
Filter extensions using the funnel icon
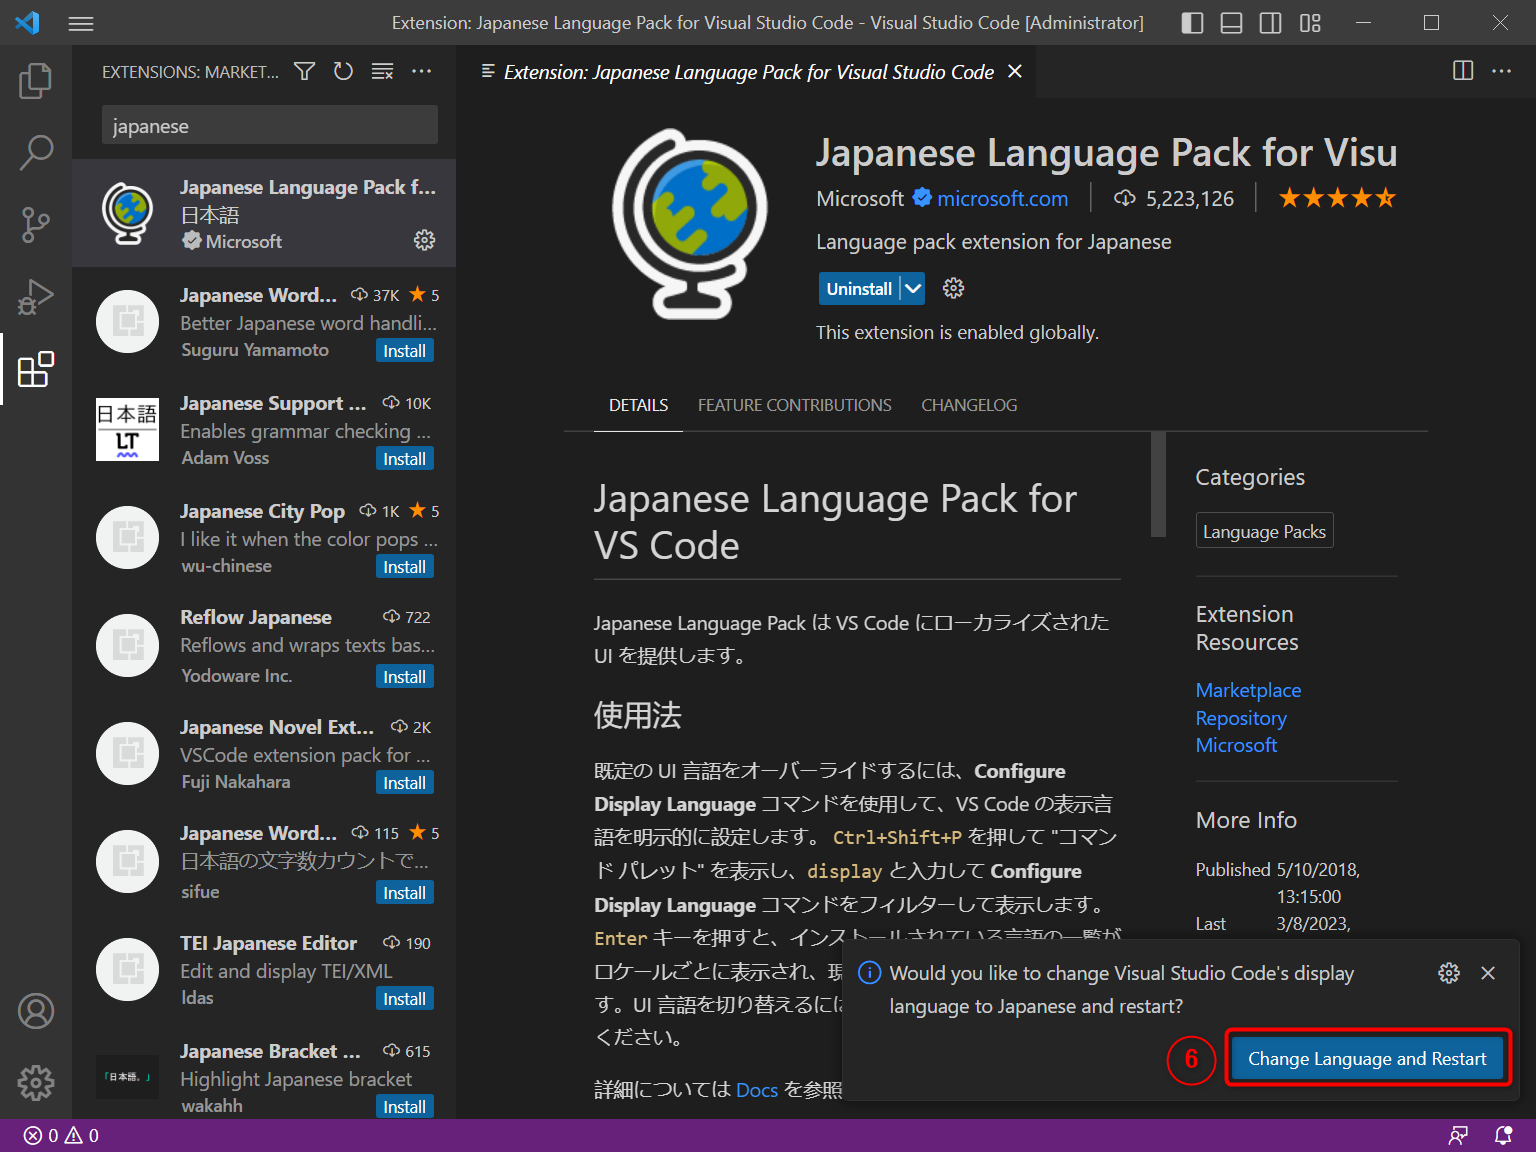(304, 71)
